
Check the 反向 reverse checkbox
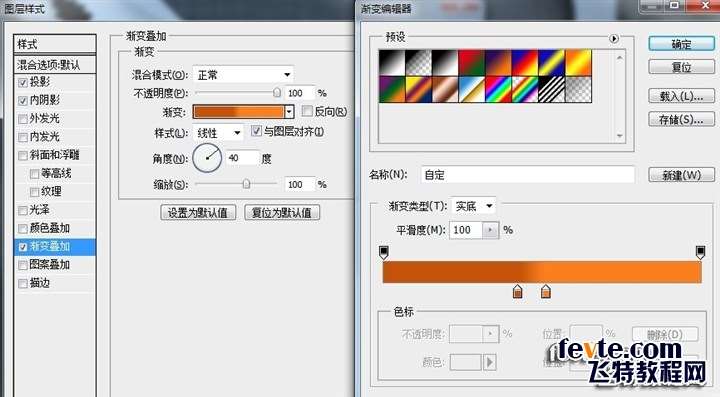pos(307,111)
